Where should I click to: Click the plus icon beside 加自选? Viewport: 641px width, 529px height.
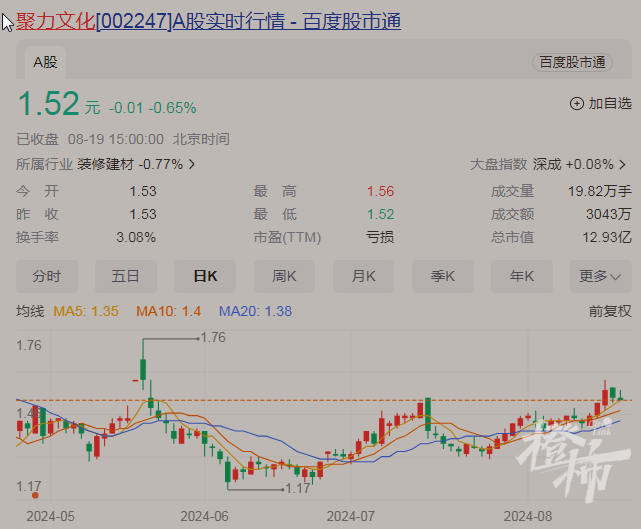pos(576,104)
